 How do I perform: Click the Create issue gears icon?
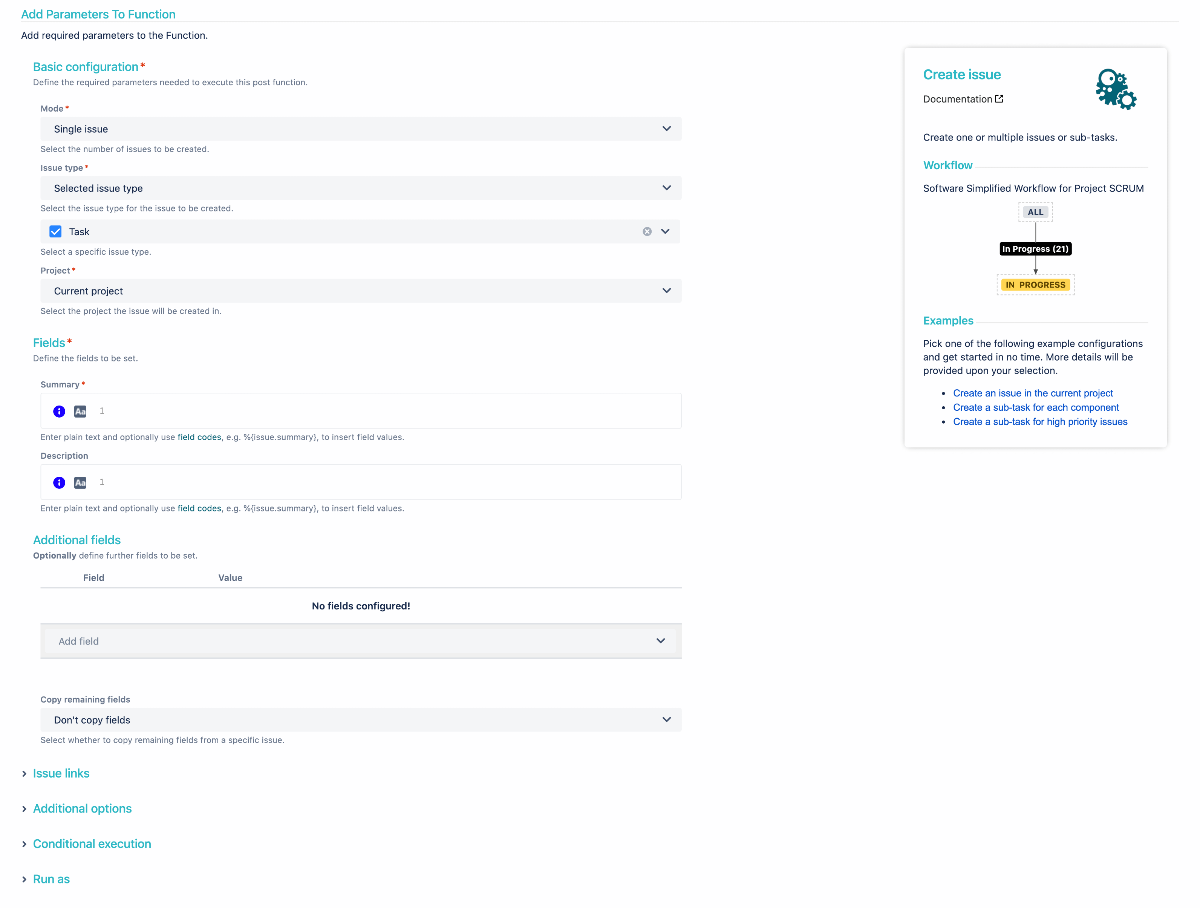coord(1116,89)
